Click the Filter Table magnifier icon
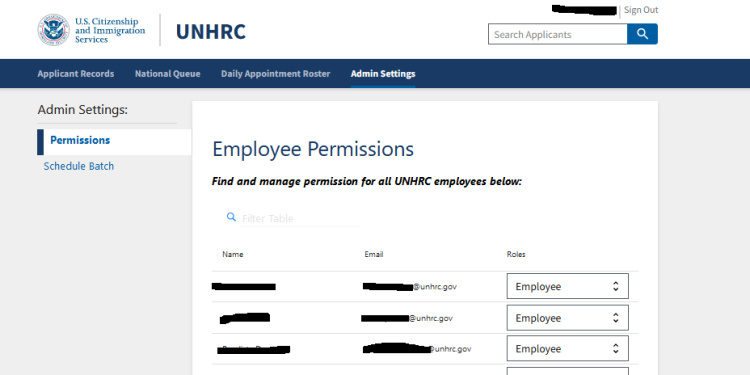 click(x=232, y=217)
